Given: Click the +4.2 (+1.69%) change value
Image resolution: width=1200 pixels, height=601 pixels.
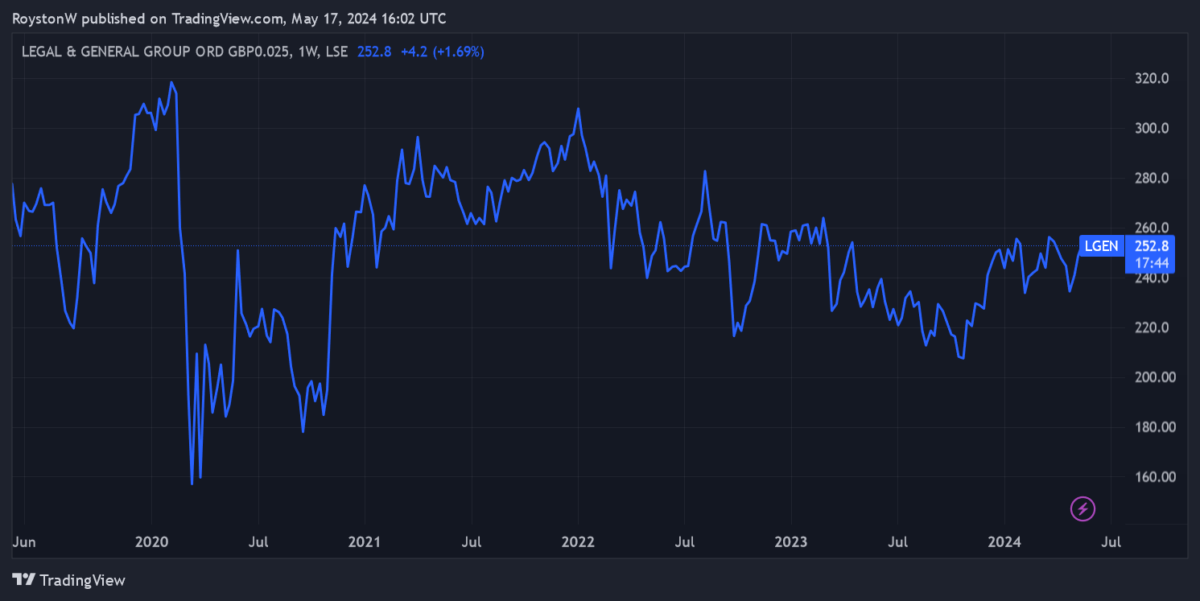Looking at the screenshot, I should (x=442, y=51).
